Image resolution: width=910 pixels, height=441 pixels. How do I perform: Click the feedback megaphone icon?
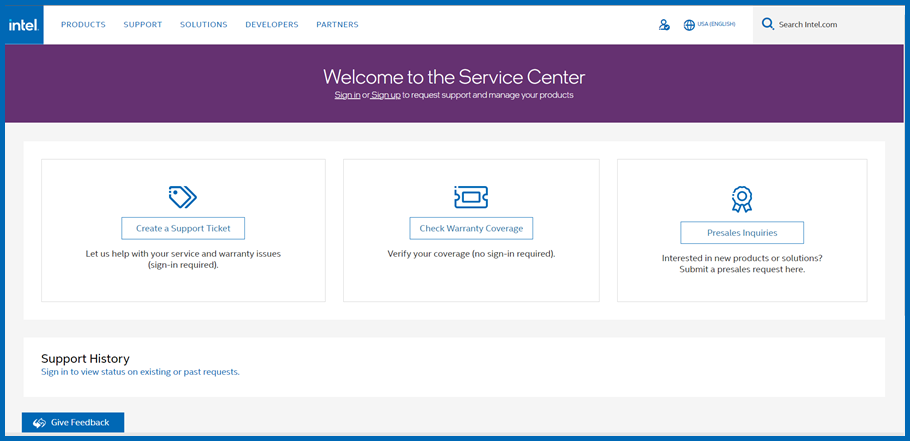pos(39,423)
